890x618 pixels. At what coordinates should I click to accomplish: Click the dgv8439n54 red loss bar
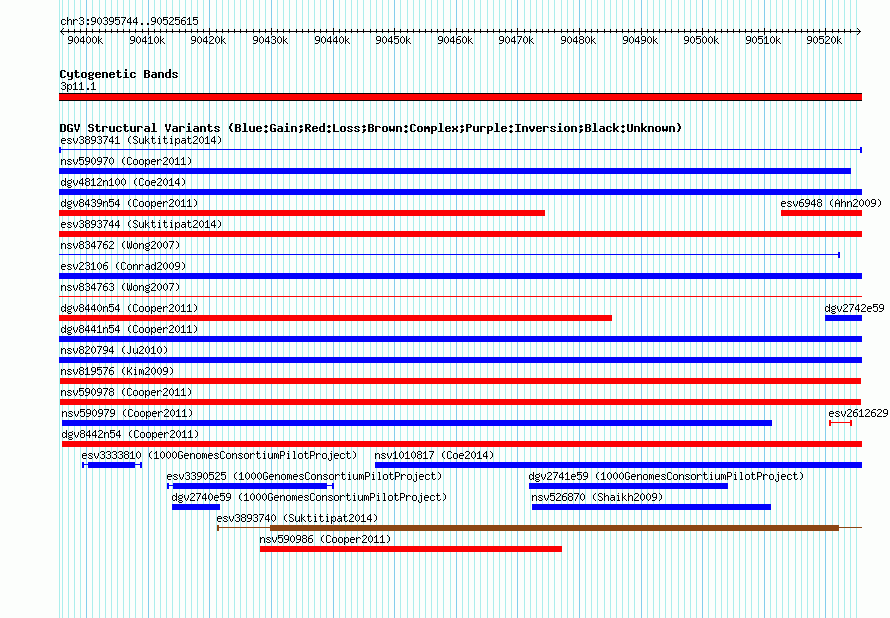pyautogui.click(x=302, y=213)
